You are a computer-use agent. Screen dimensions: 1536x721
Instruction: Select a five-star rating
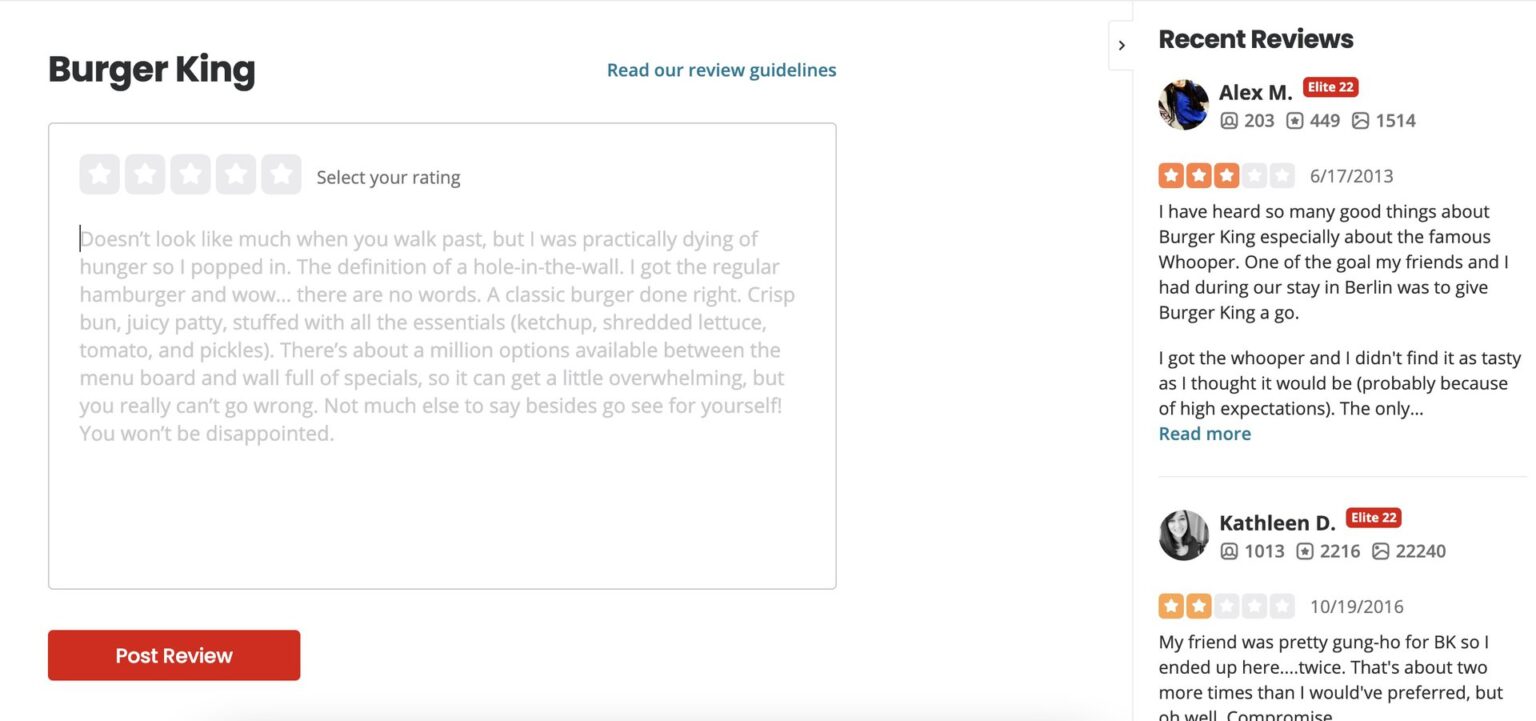coord(283,173)
